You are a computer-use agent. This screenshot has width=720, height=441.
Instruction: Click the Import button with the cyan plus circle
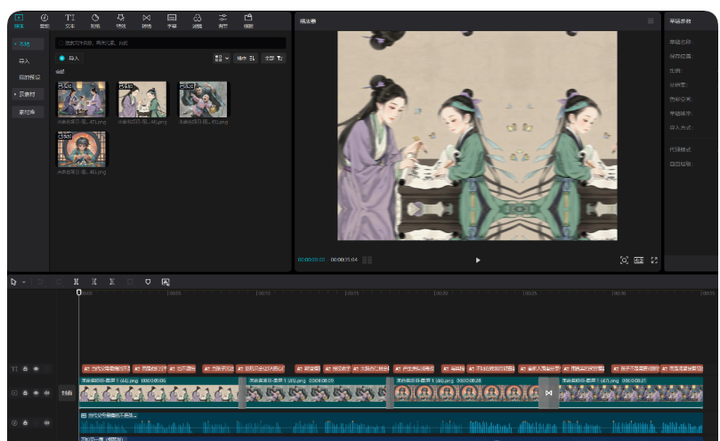pos(70,58)
